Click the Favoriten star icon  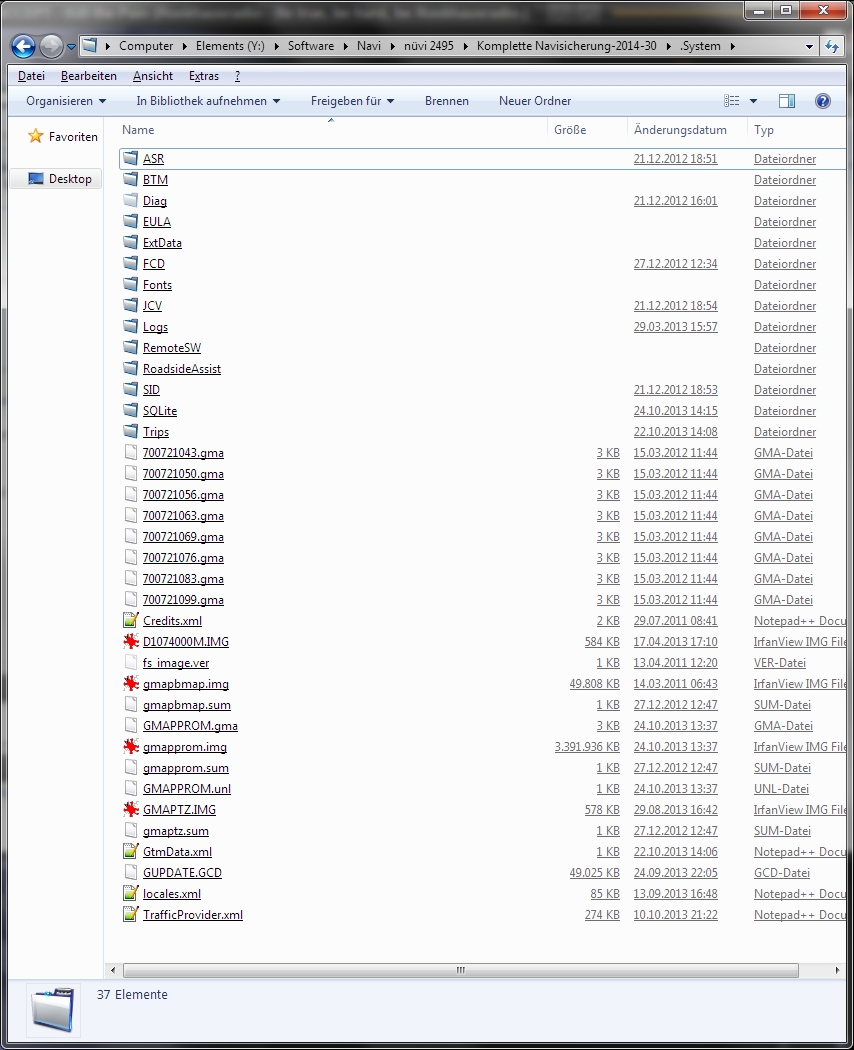[36, 136]
